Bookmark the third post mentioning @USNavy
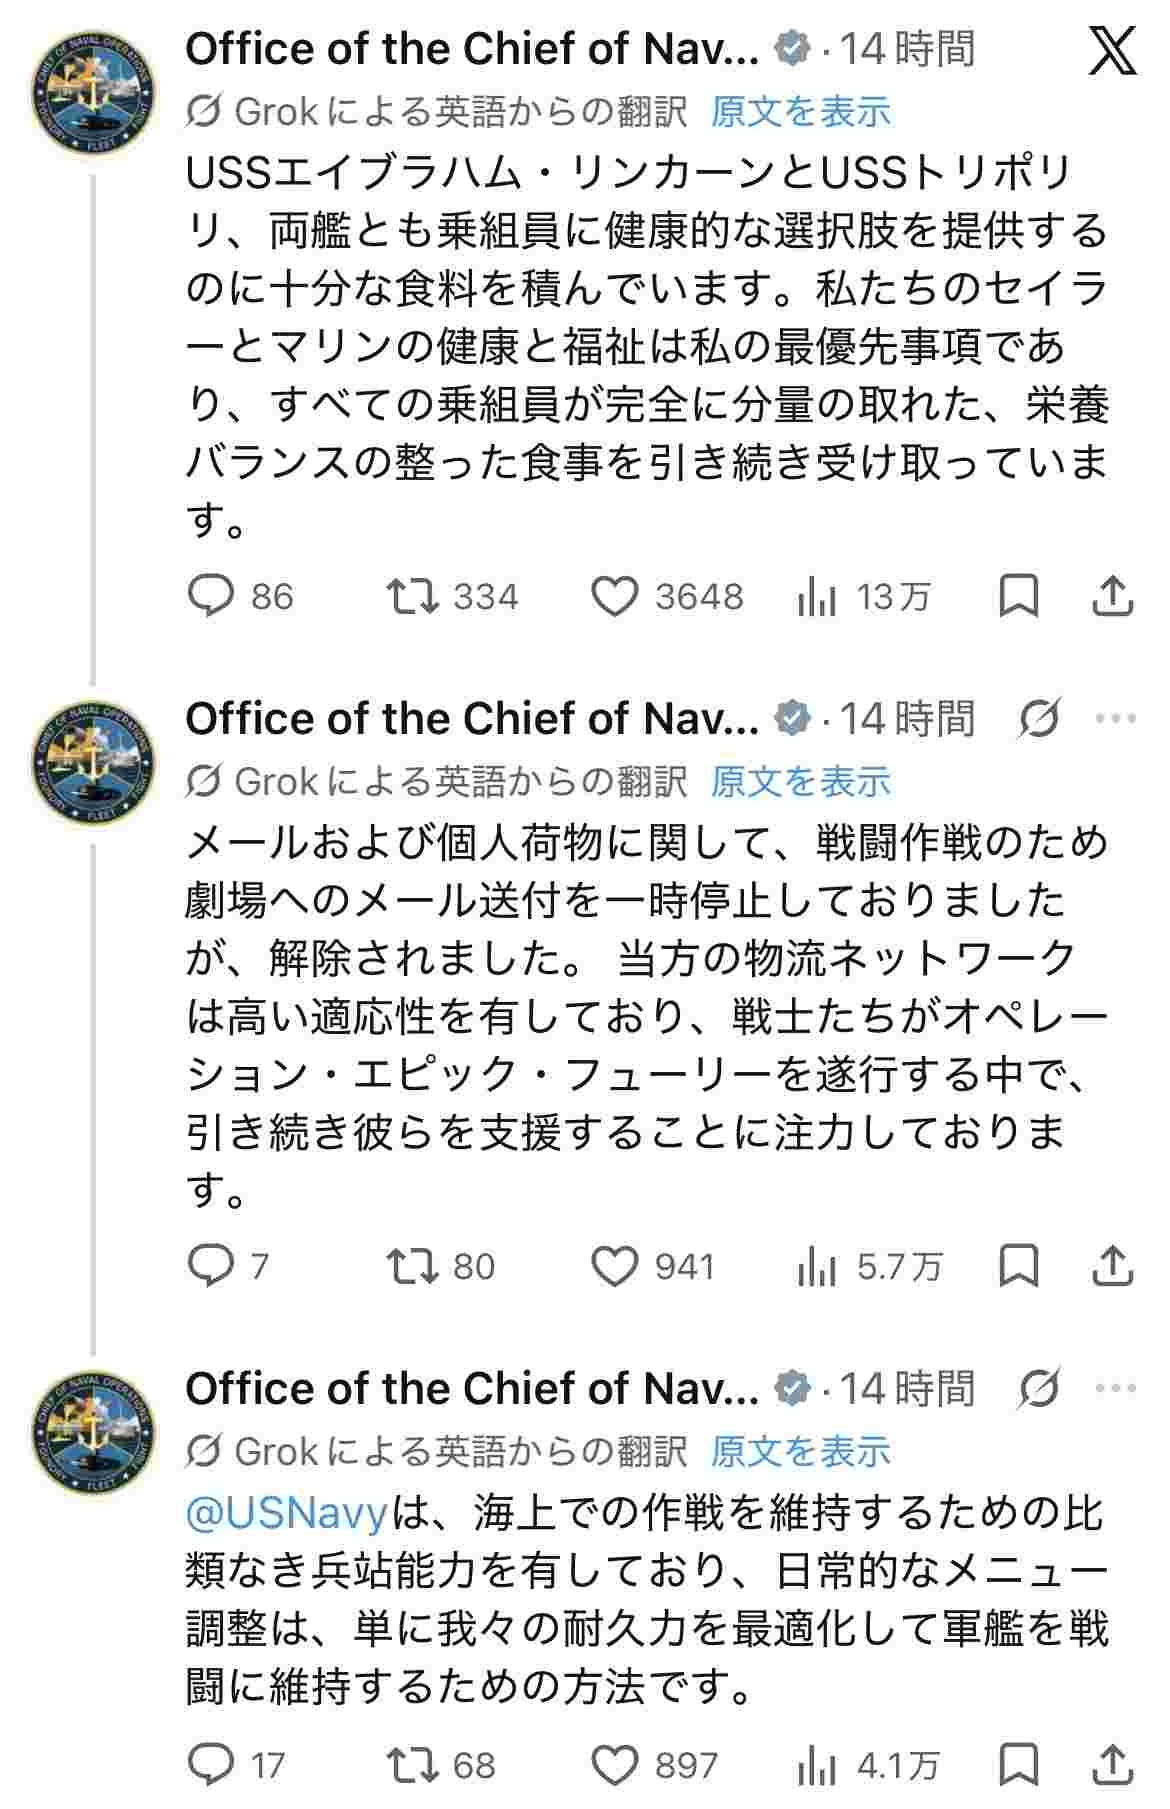Image resolution: width=1170 pixels, height=1809 pixels. point(1018,1764)
